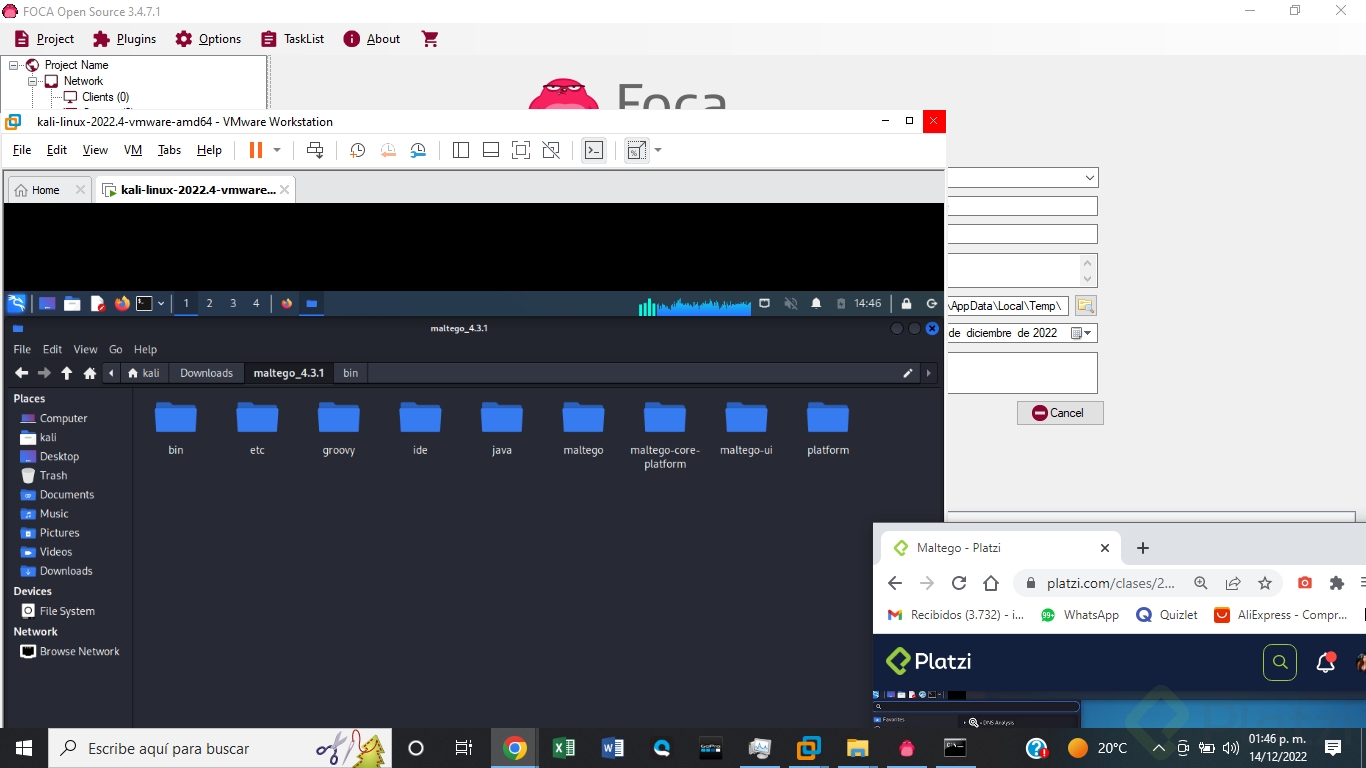Collapse the Network node in FOCA's project tree
Screen dimensions: 1366x768
tap(33, 81)
